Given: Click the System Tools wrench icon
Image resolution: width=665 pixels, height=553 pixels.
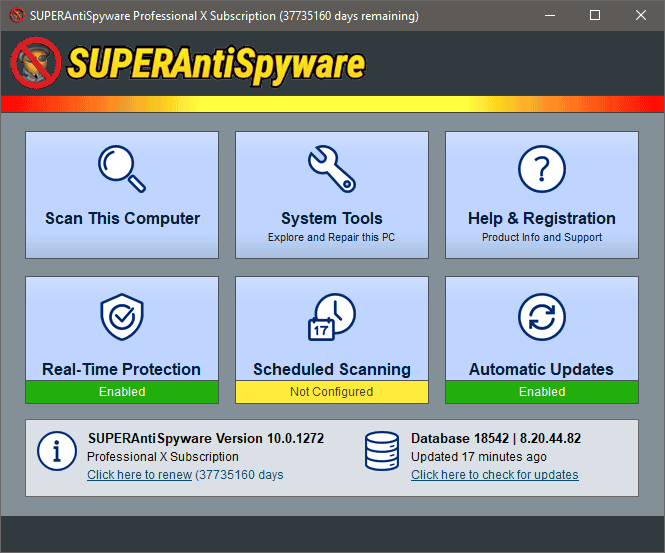Looking at the screenshot, I should click(x=332, y=169).
